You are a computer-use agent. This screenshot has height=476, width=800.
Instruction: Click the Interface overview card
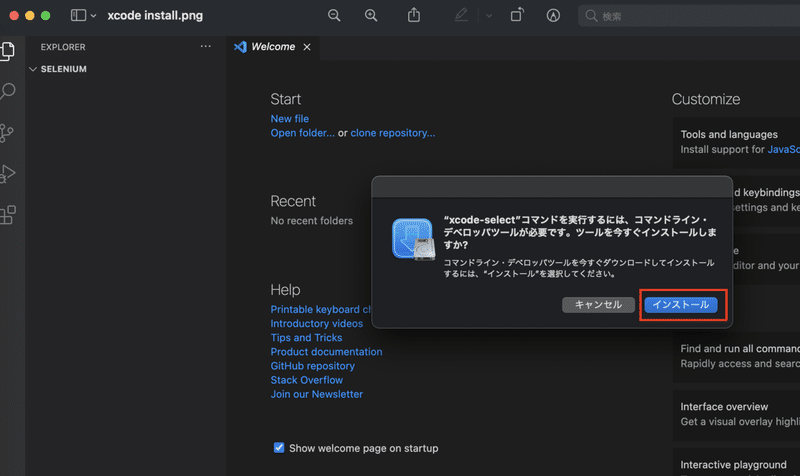point(736,414)
